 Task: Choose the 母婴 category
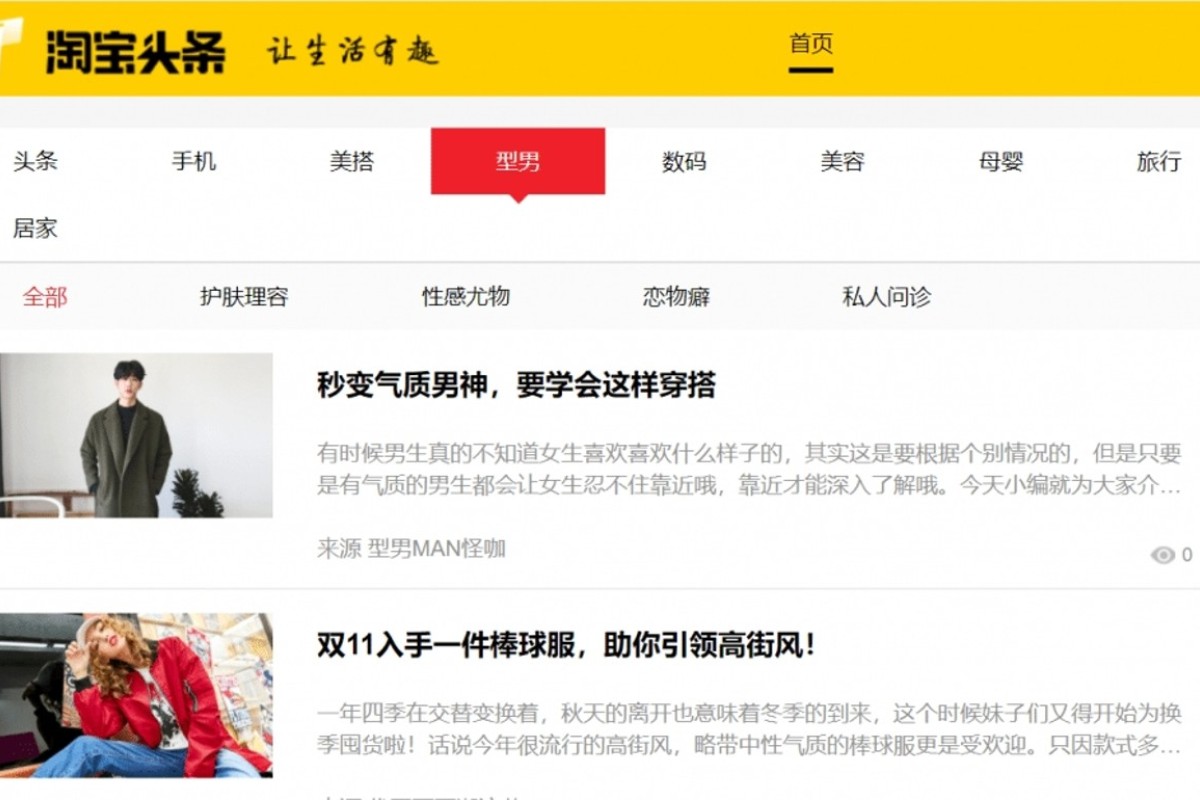[1001, 161]
